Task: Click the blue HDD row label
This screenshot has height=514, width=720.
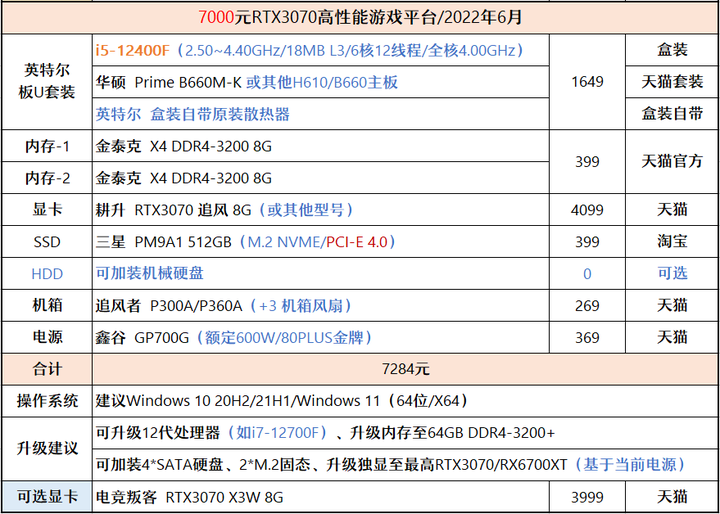Action: click(47, 274)
